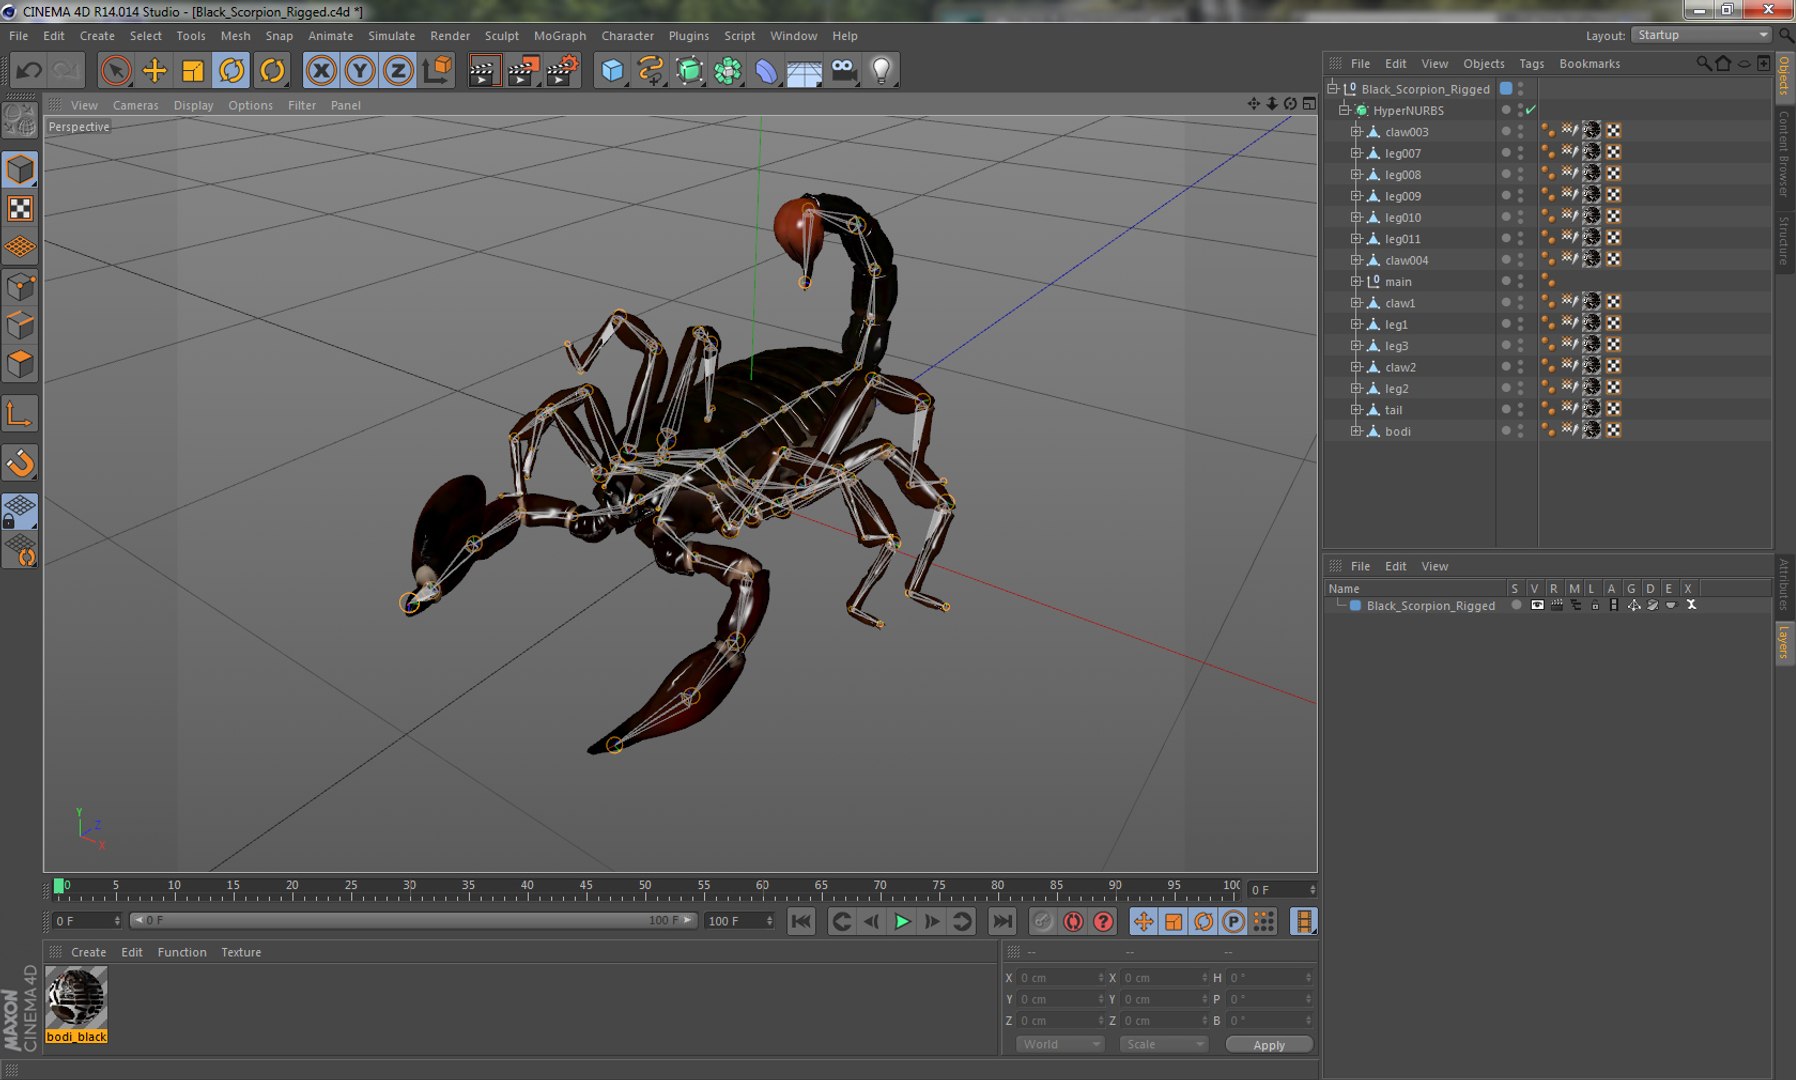The width and height of the screenshot is (1796, 1080).
Task: Click frame 50 on the timeline ruler
Action: coord(645,886)
